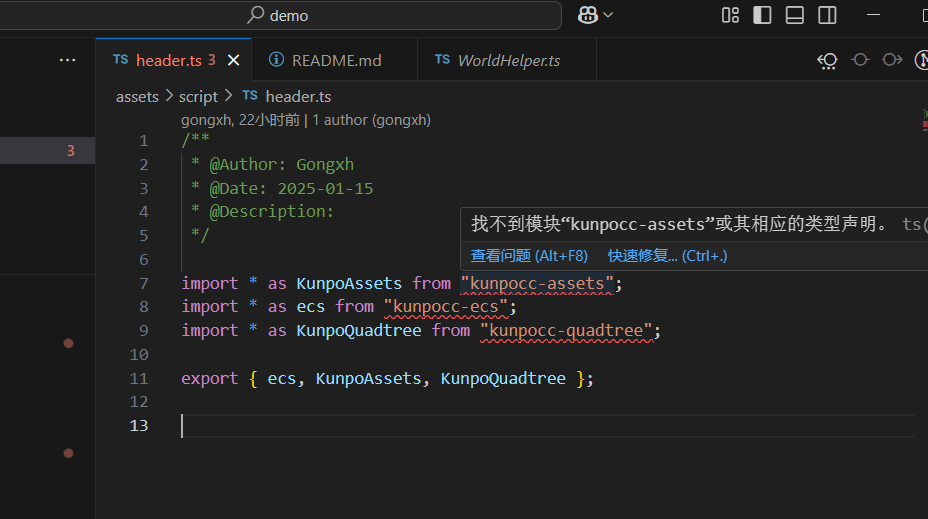The width and height of the screenshot is (928, 519).
Task: Switch to the README.md tab
Action: click(x=336, y=60)
